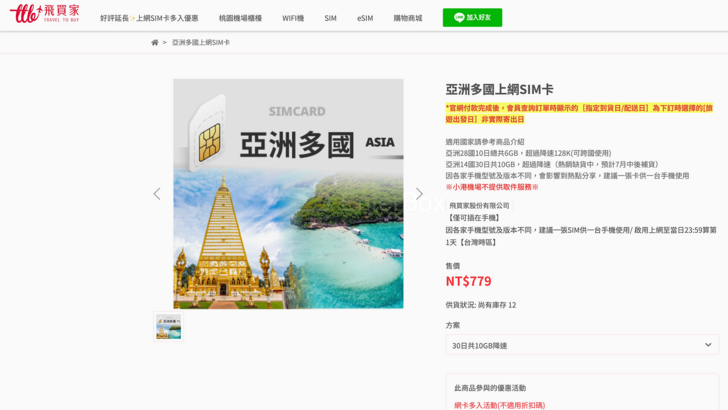Expand the 方案 plan dropdown
The height and width of the screenshot is (410, 728).
click(582, 345)
